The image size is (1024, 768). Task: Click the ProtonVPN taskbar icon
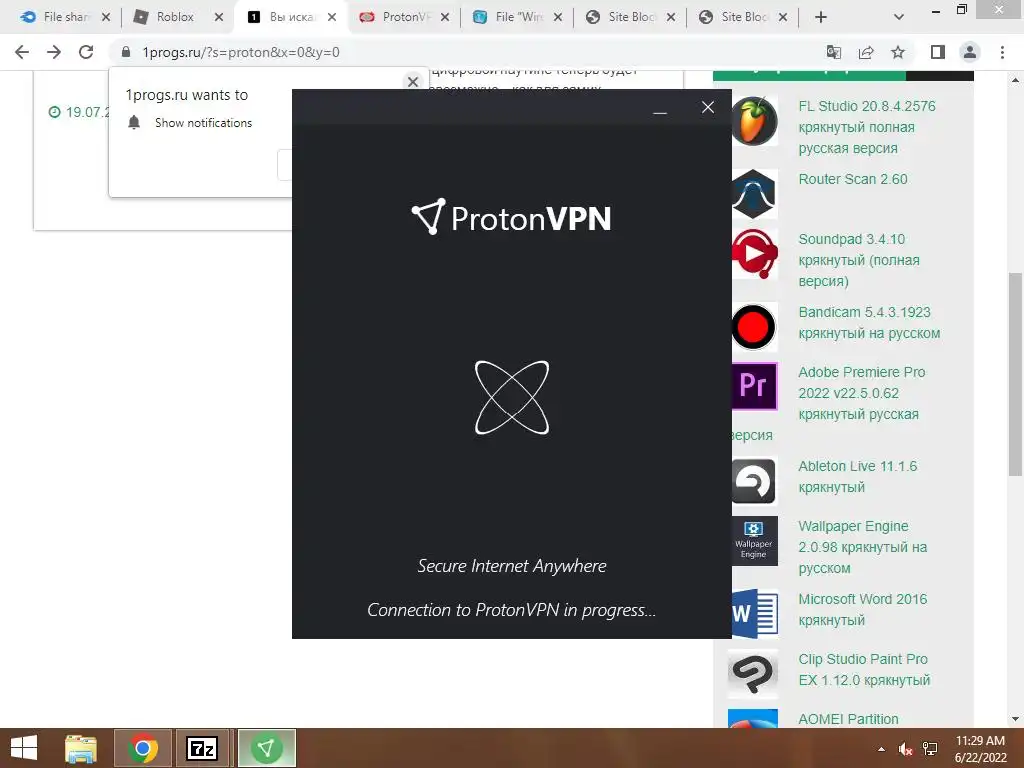tap(267, 748)
